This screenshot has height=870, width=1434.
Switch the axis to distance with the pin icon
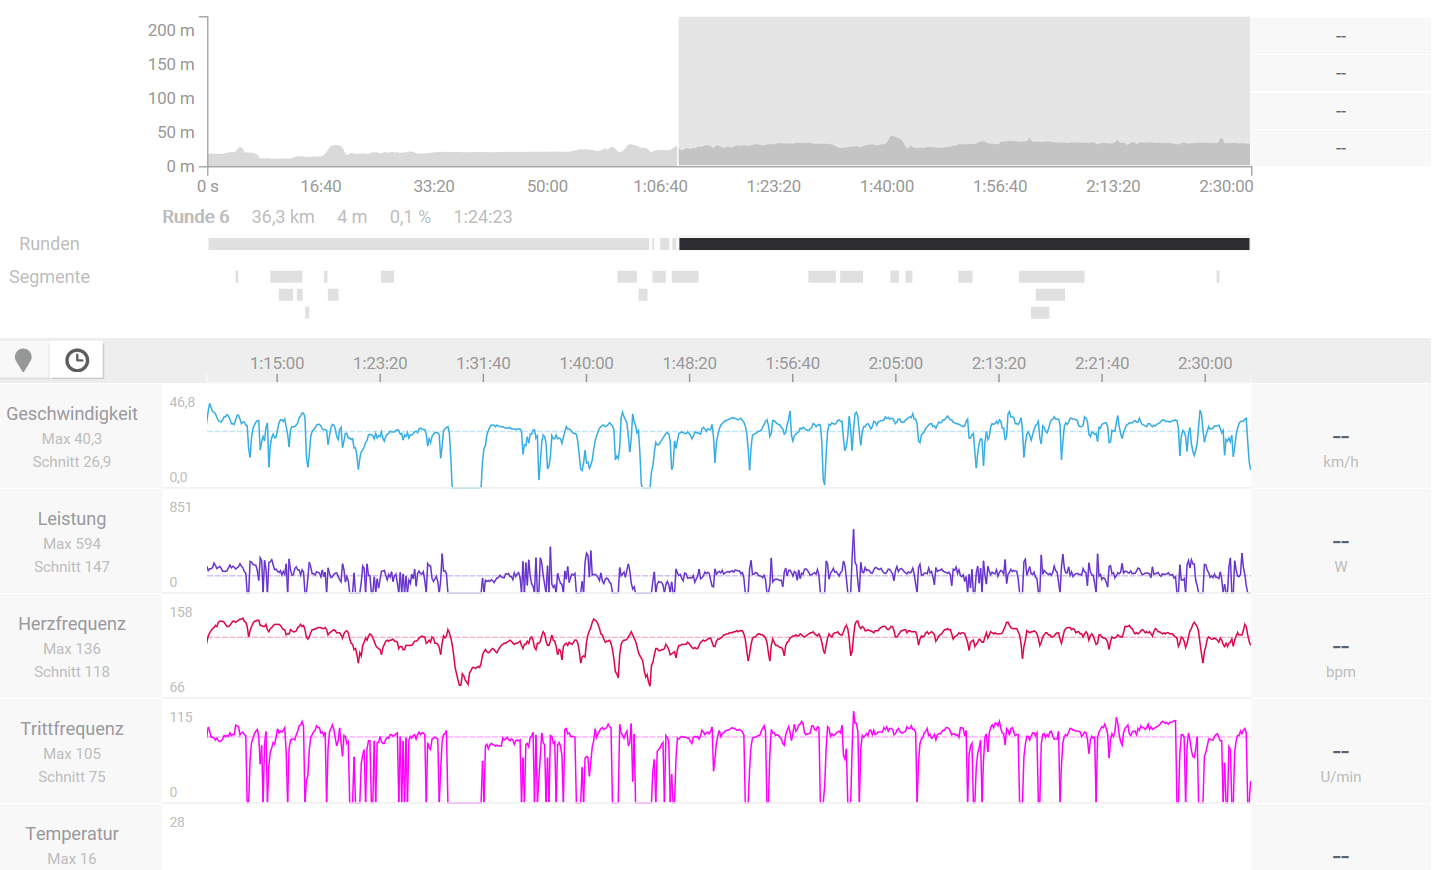(x=24, y=360)
